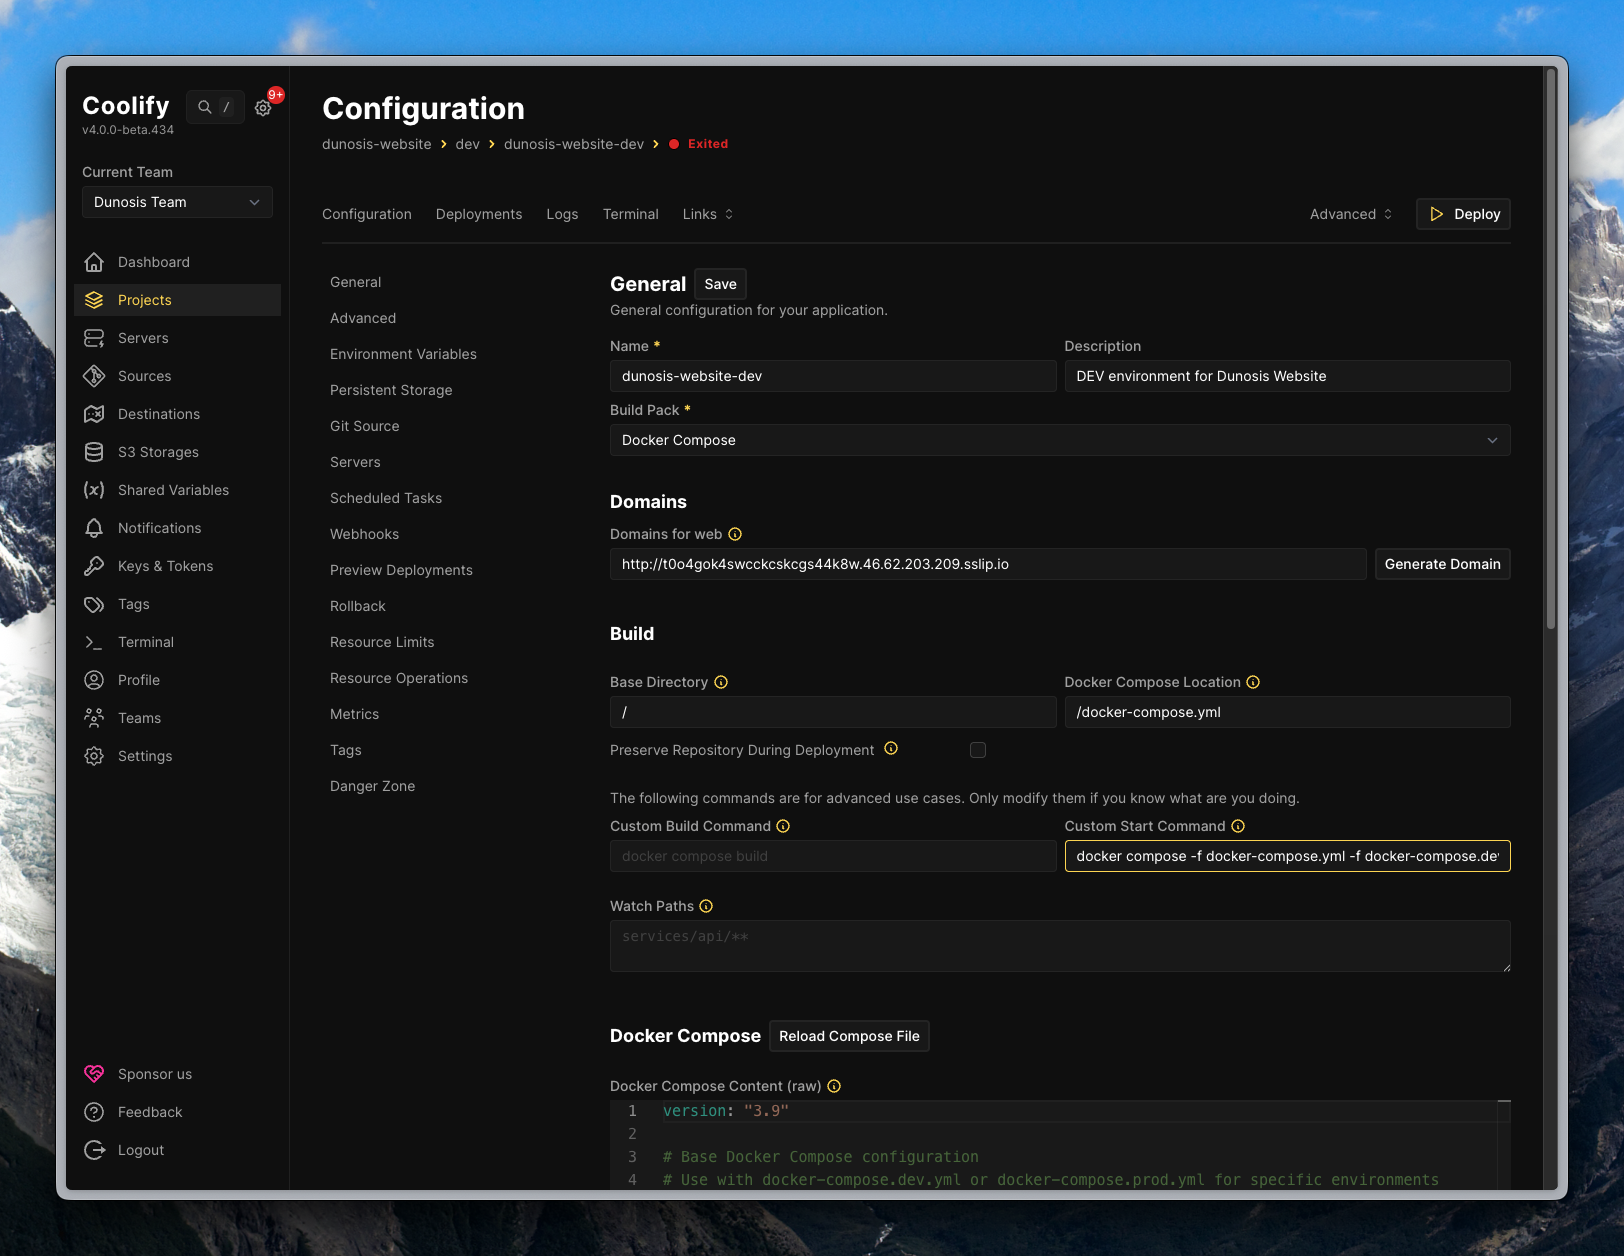1624x1256 pixels.
Task: Expand the Advanced dropdown
Action: (1349, 213)
